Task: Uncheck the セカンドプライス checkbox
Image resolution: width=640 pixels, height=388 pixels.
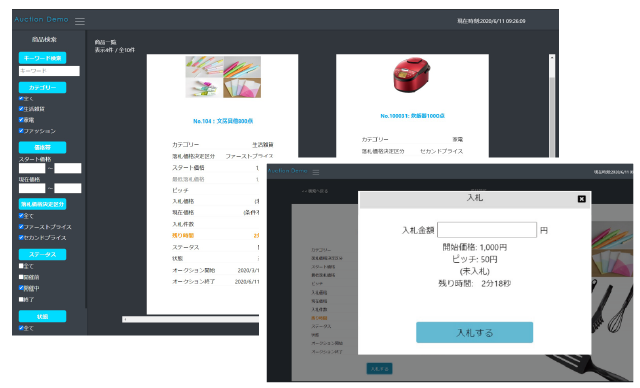Action: [21, 237]
